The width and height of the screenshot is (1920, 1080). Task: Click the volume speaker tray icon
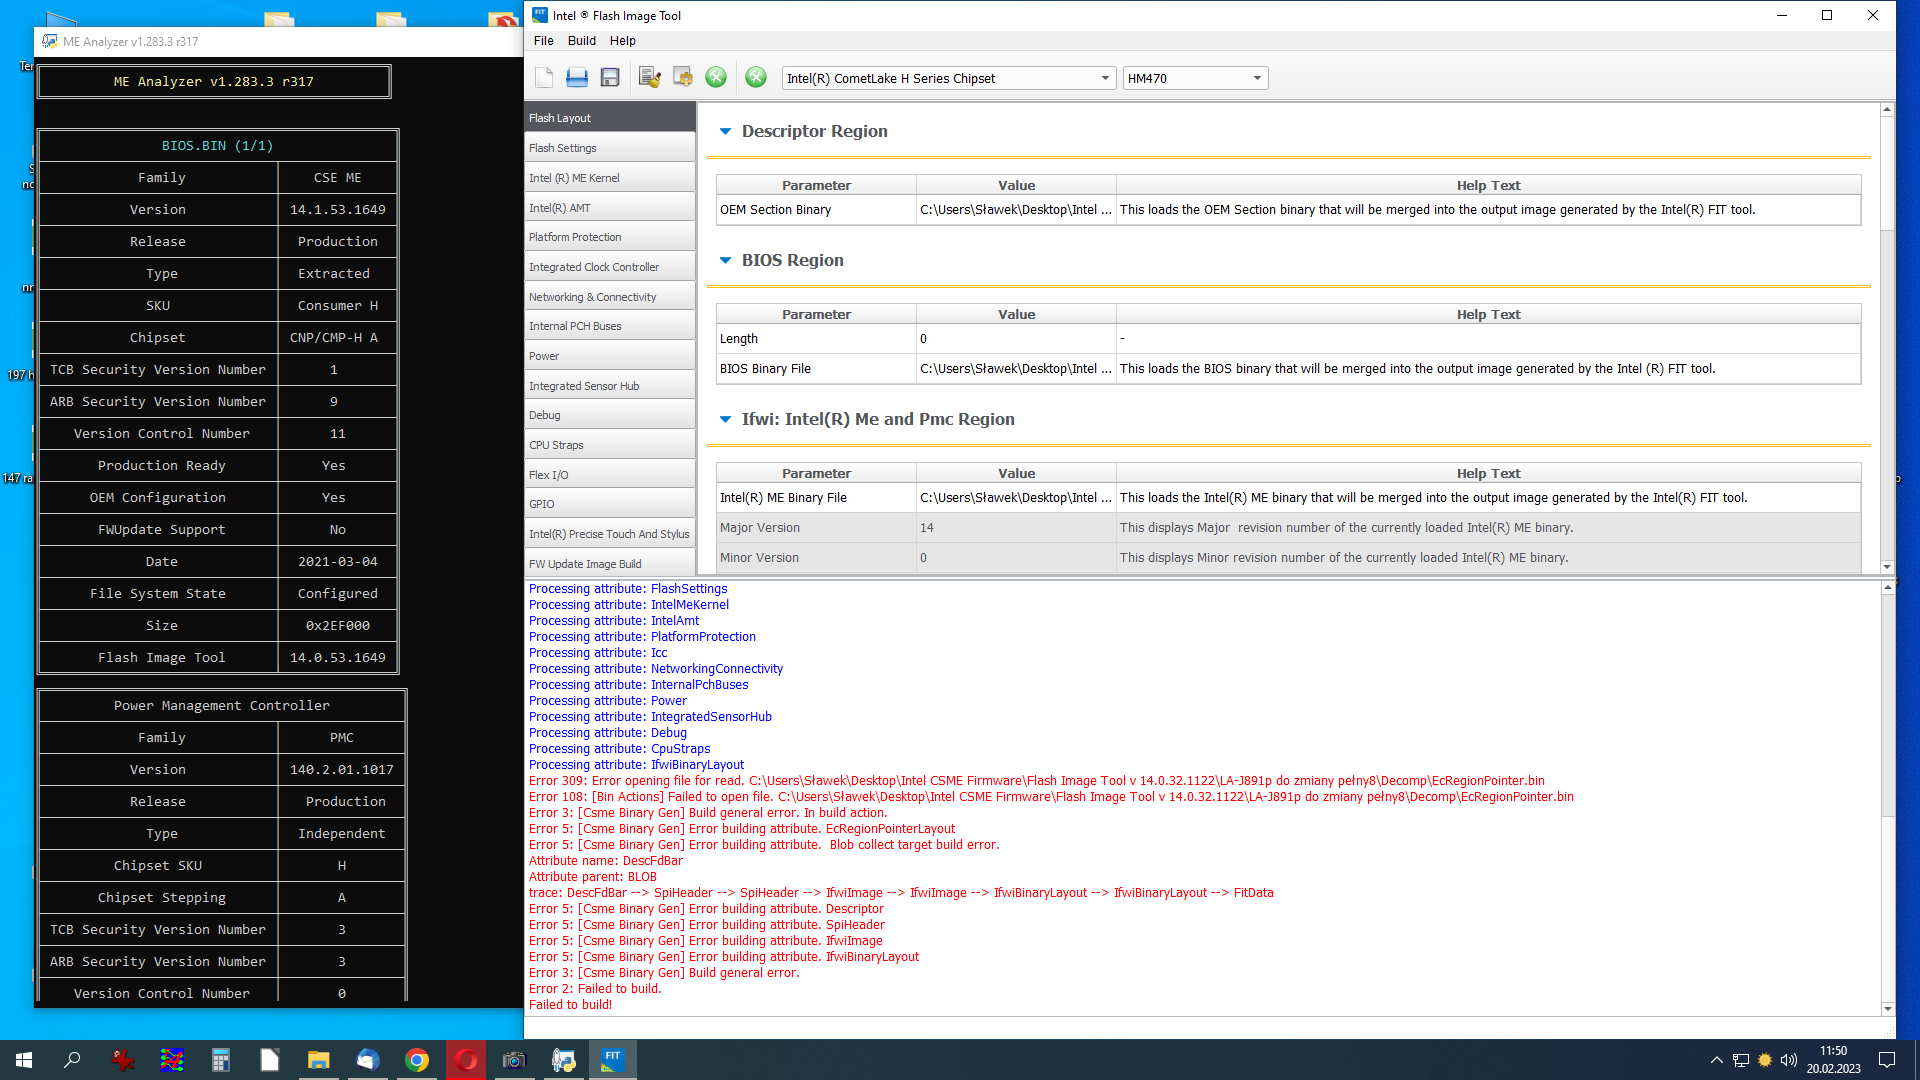point(1789,1060)
